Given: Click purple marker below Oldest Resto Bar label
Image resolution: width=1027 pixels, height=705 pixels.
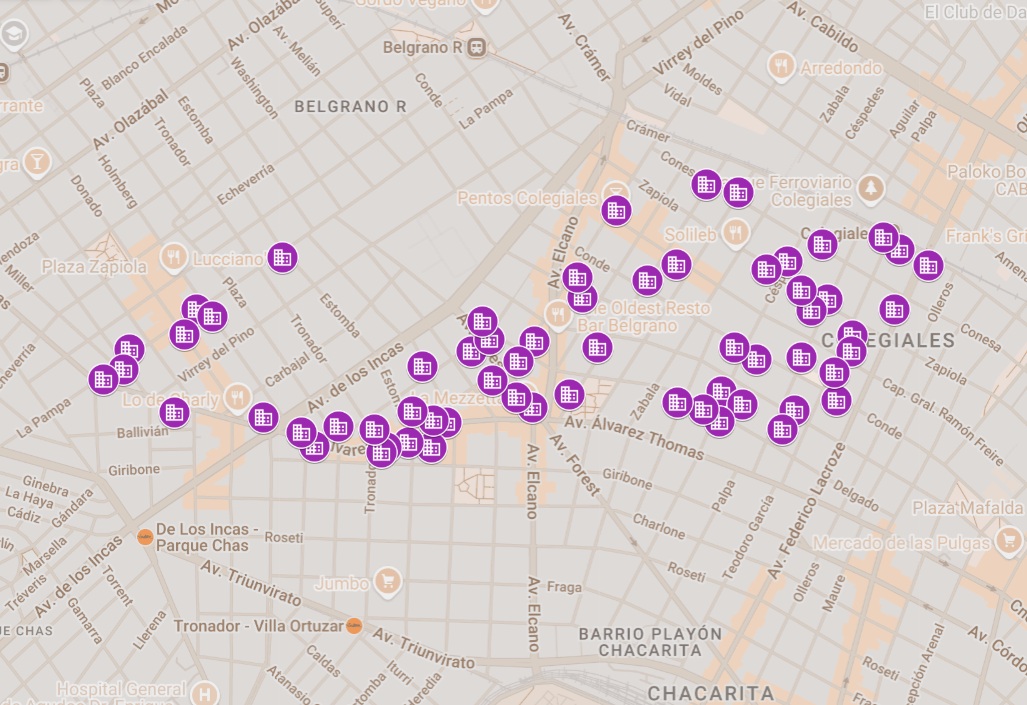Looking at the screenshot, I should (597, 347).
